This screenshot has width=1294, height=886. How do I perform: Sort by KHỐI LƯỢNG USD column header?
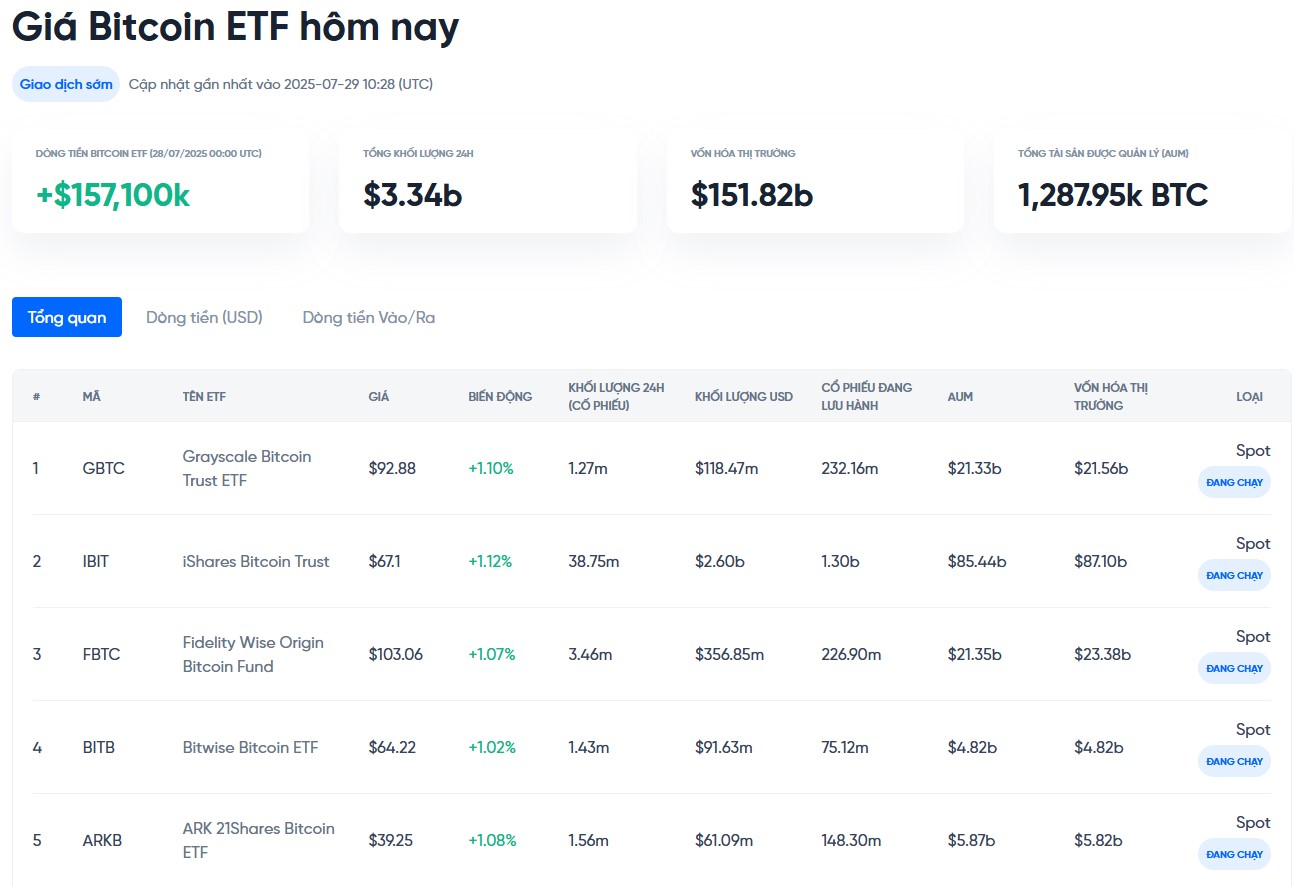pyautogui.click(x=744, y=397)
